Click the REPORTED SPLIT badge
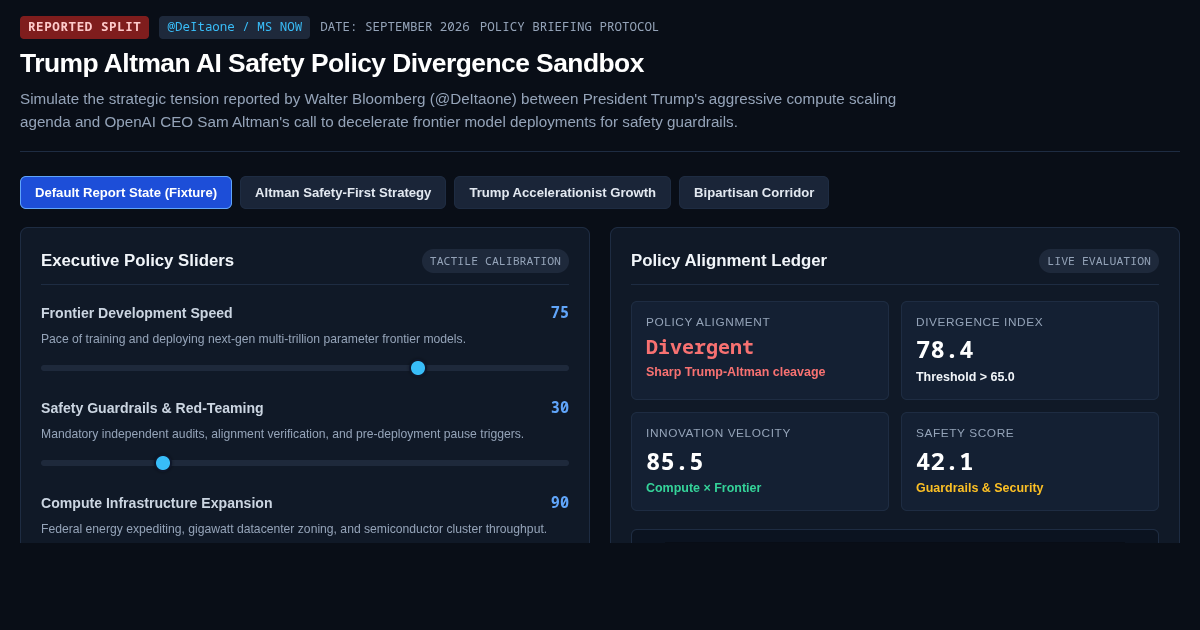 [84, 27]
